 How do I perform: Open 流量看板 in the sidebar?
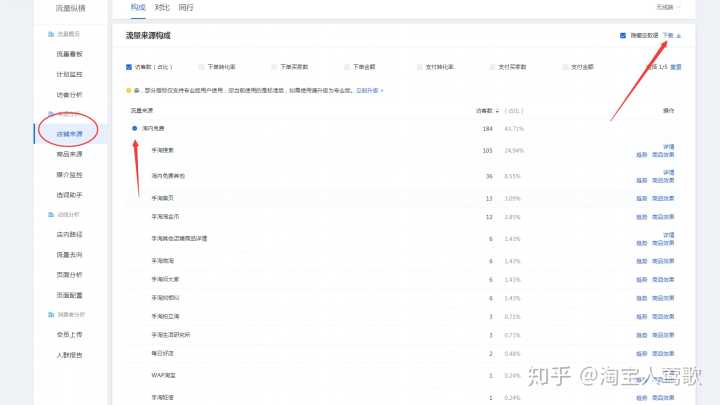(69, 54)
